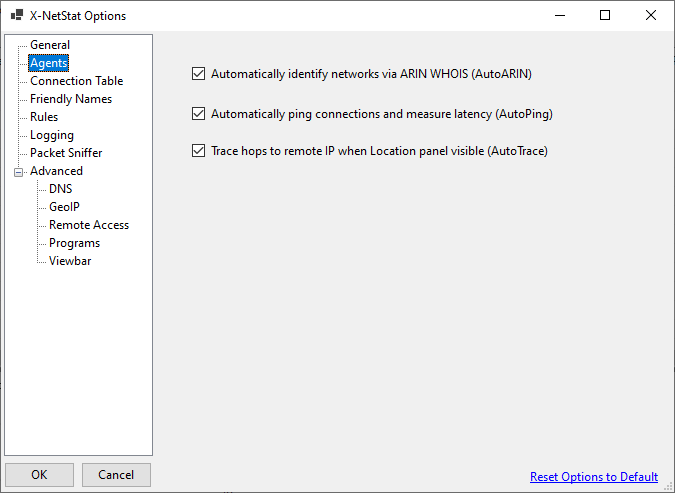The height and width of the screenshot is (493, 675).
Task: Select Friendly Names in the tree
Action: (71, 99)
